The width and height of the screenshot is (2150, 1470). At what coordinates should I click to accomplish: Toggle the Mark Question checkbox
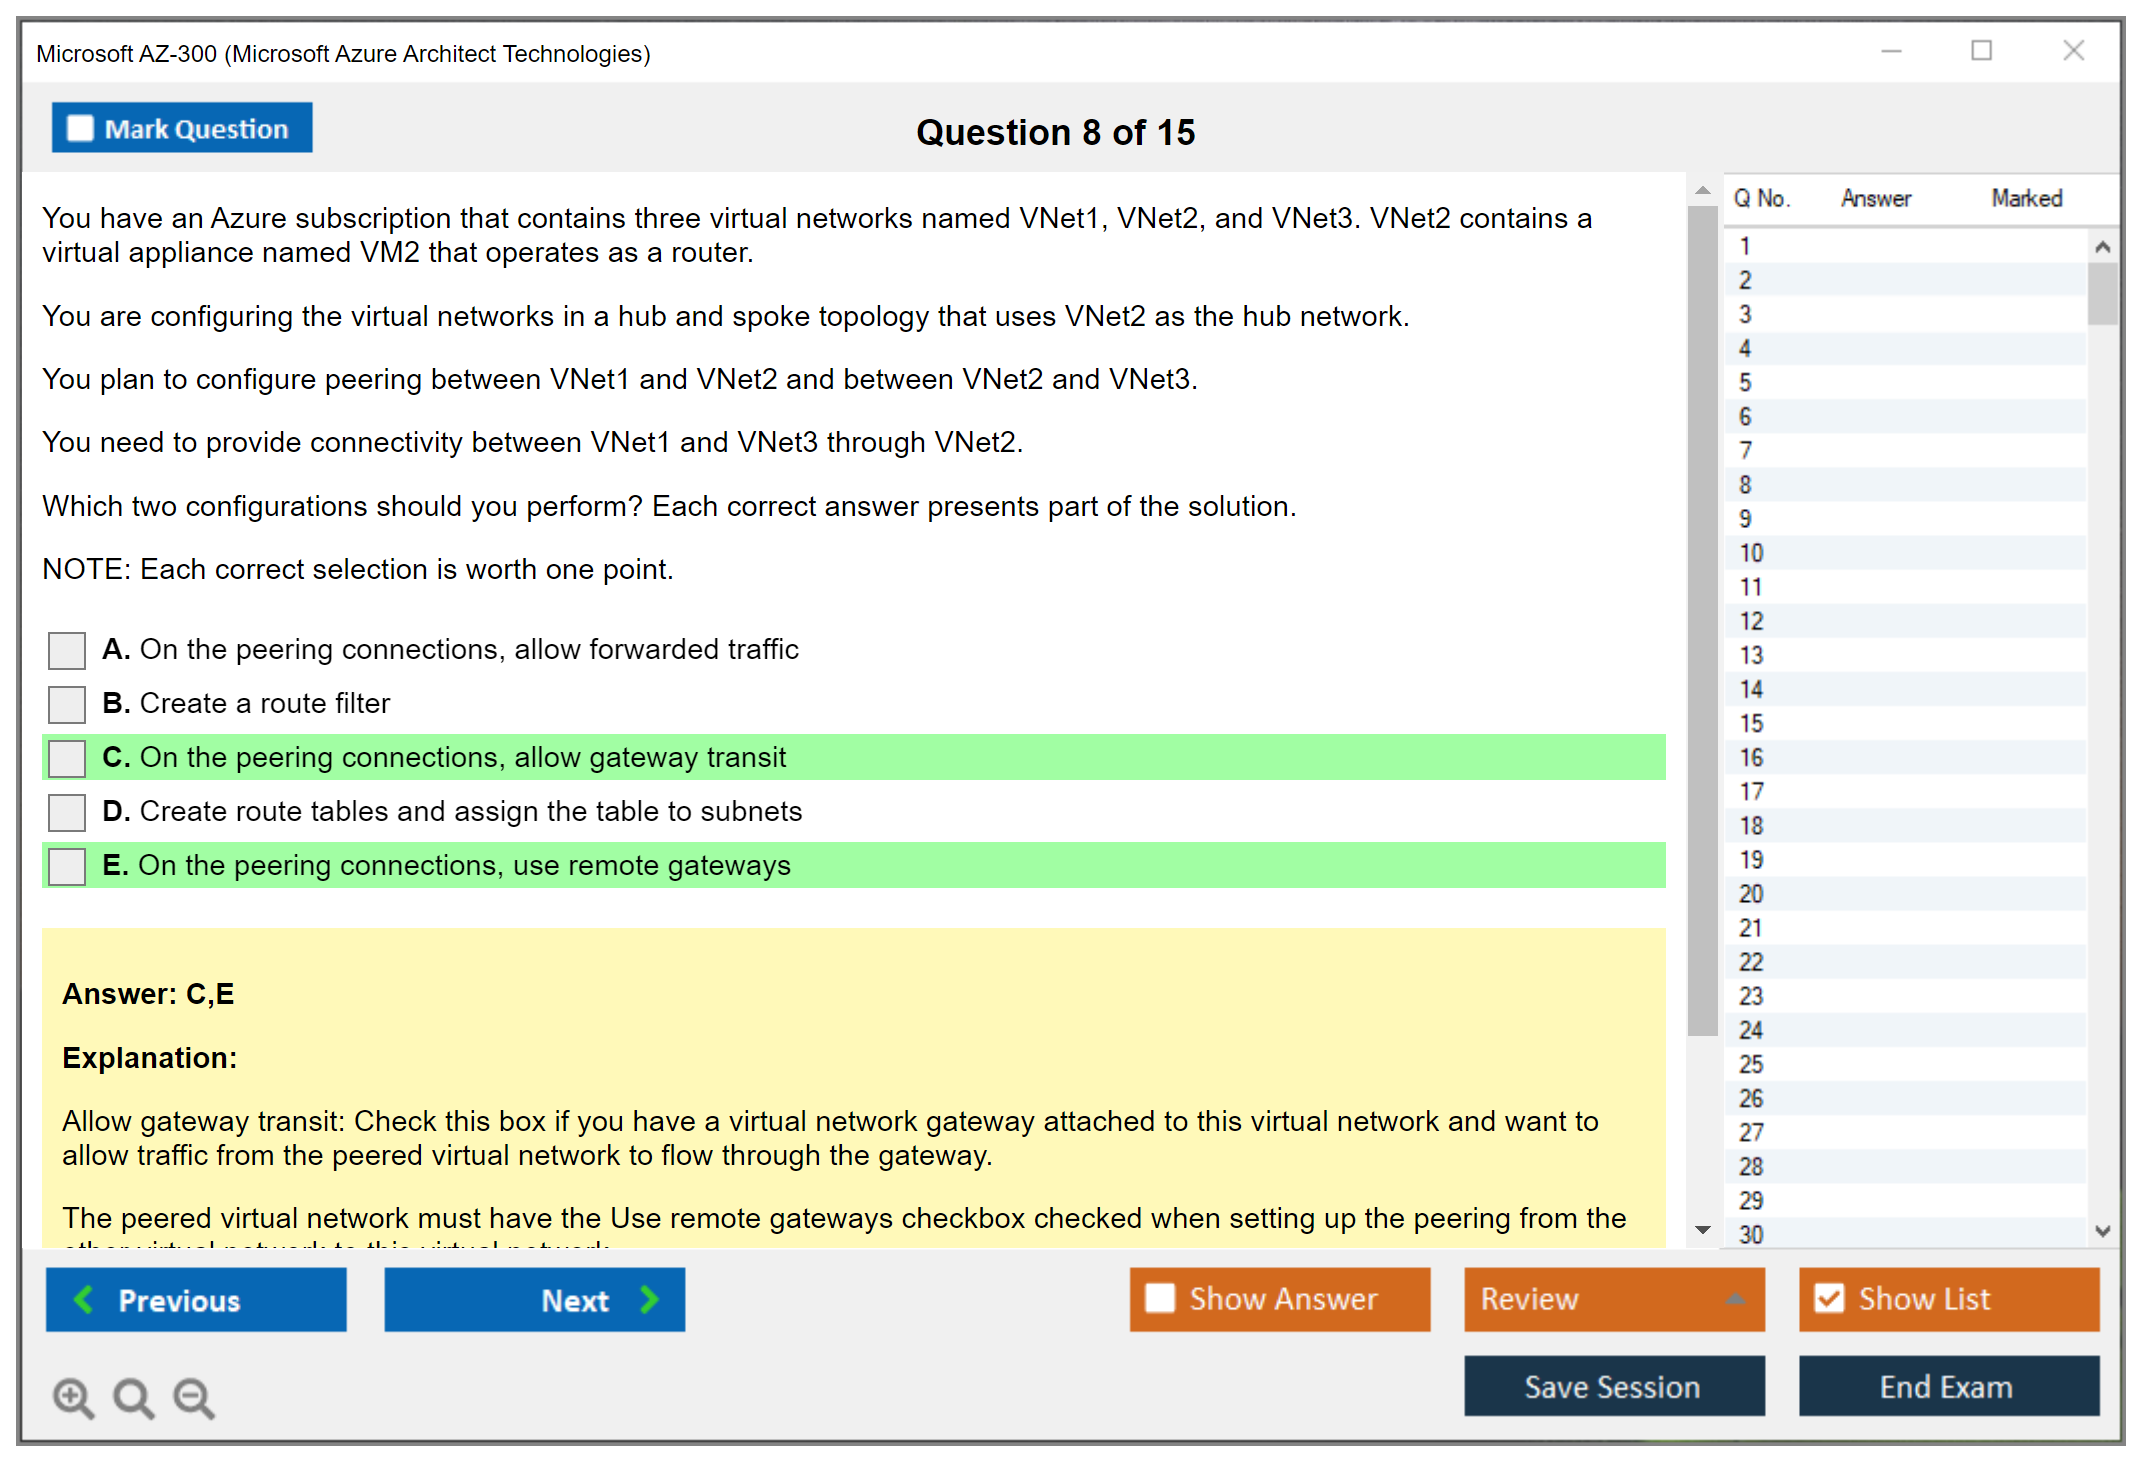click(80, 128)
